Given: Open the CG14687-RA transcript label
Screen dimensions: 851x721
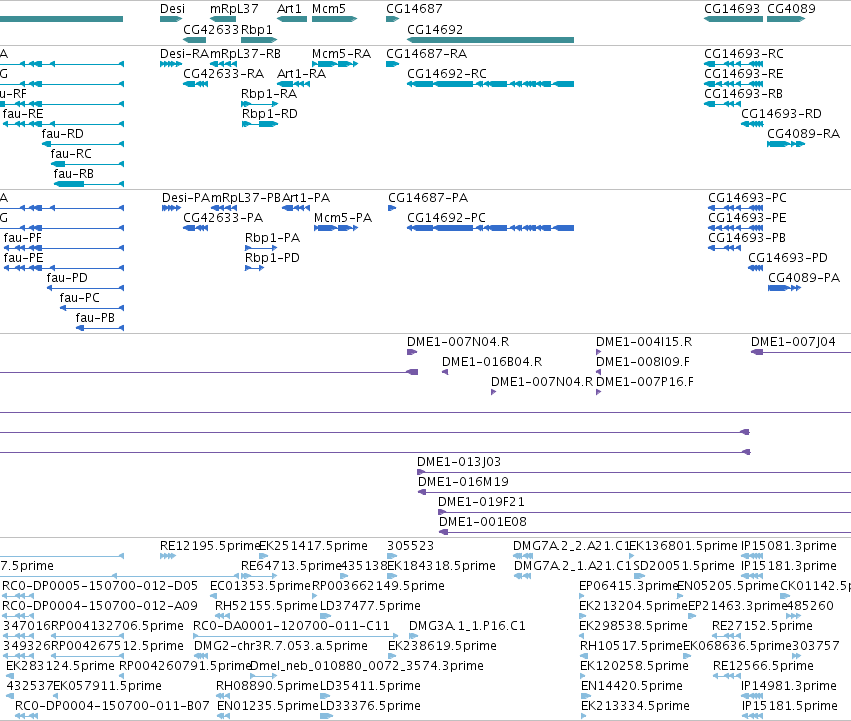Looking at the screenshot, I should [x=427, y=54].
